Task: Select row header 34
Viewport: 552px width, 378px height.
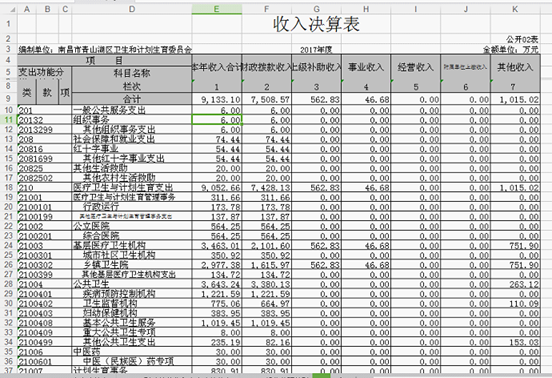Action: (8, 342)
